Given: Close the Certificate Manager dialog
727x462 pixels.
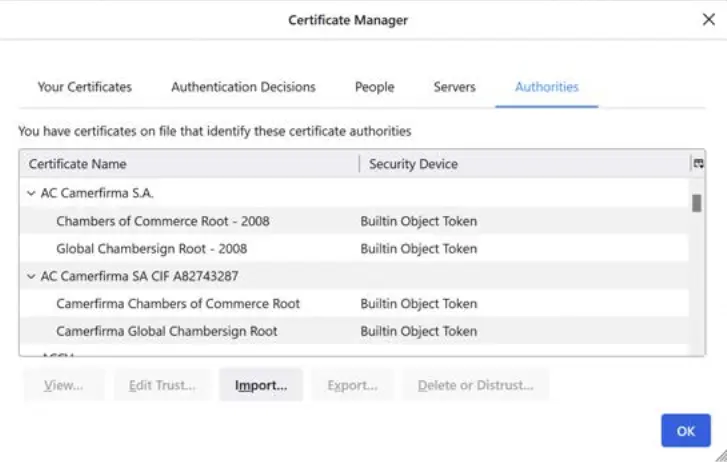Looking at the screenshot, I should click(x=708, y=20).
